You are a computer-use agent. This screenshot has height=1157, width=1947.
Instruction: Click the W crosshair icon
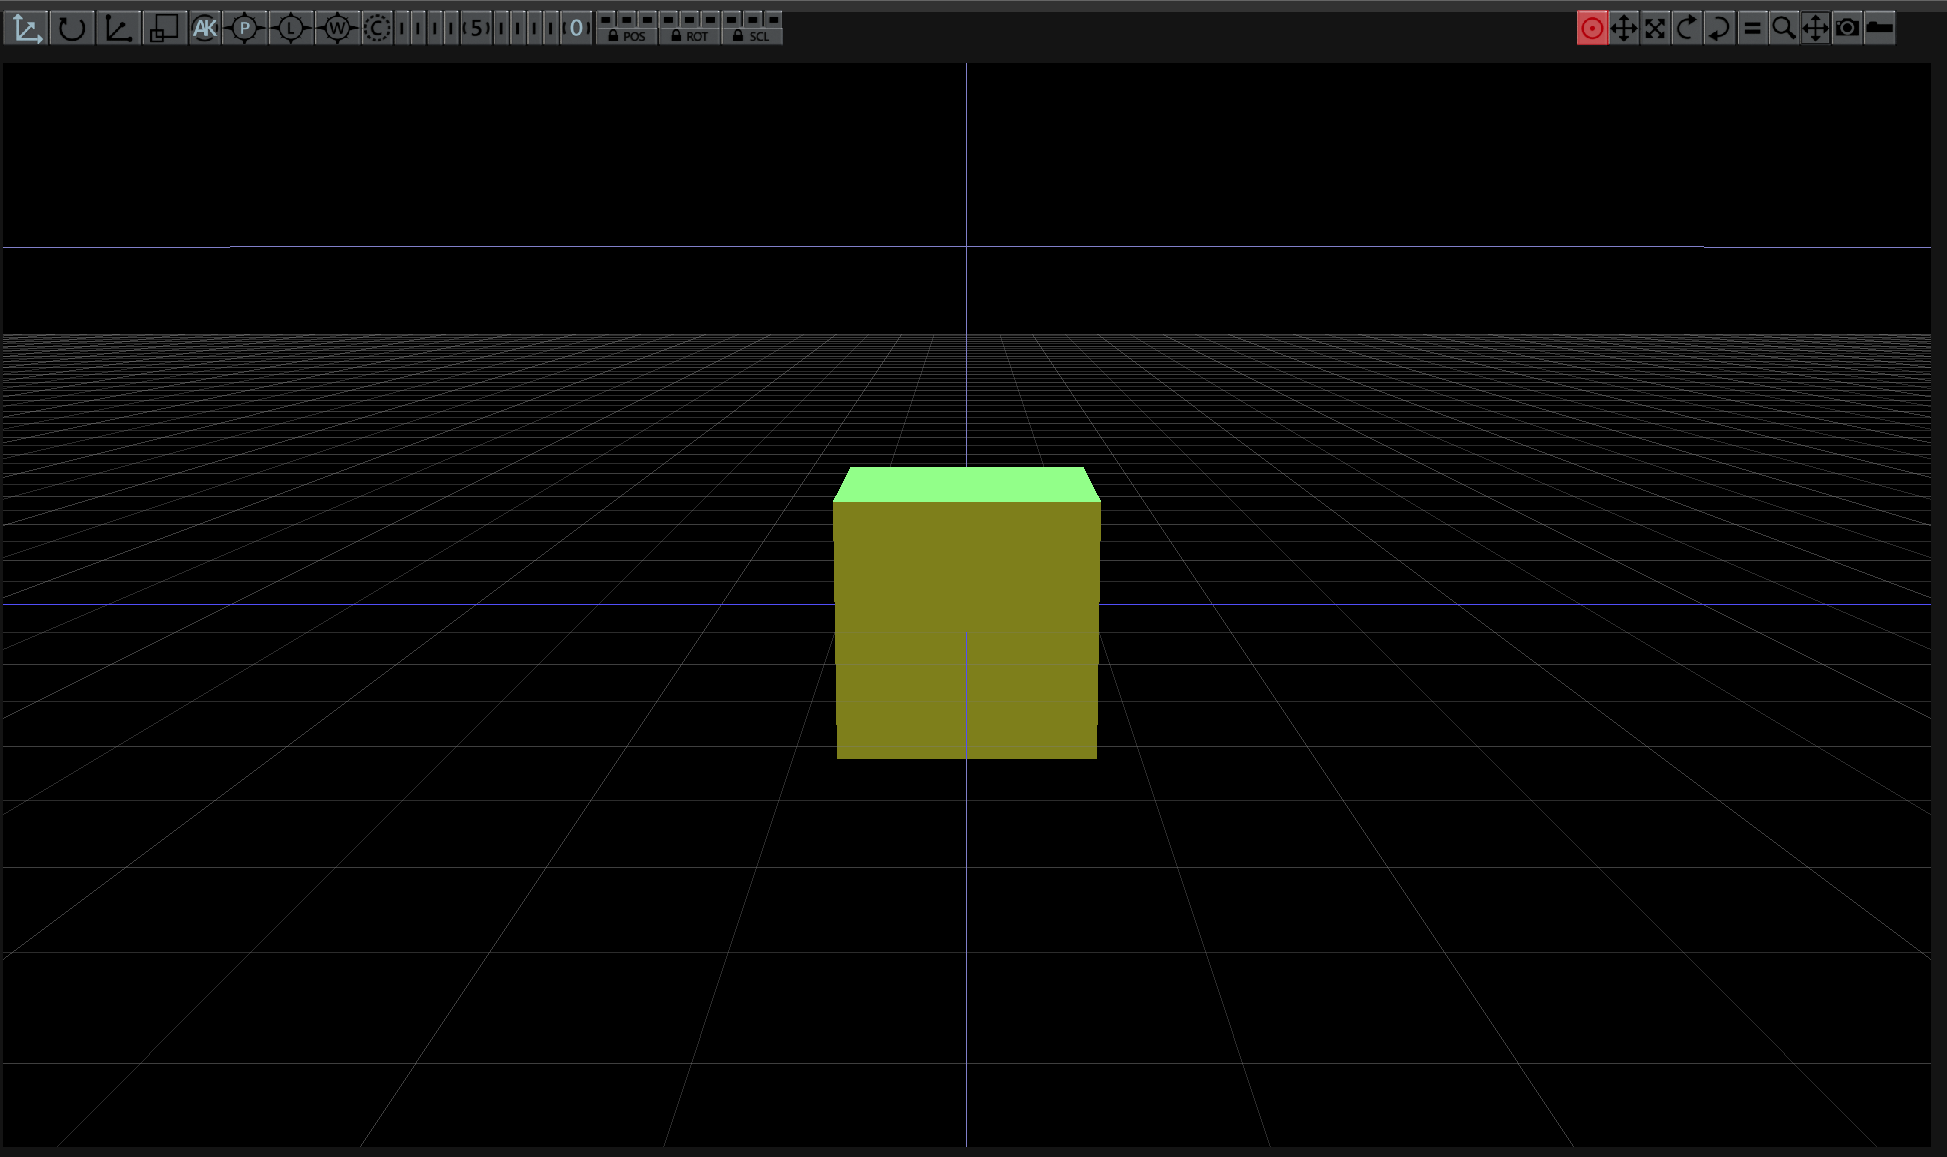337,28
